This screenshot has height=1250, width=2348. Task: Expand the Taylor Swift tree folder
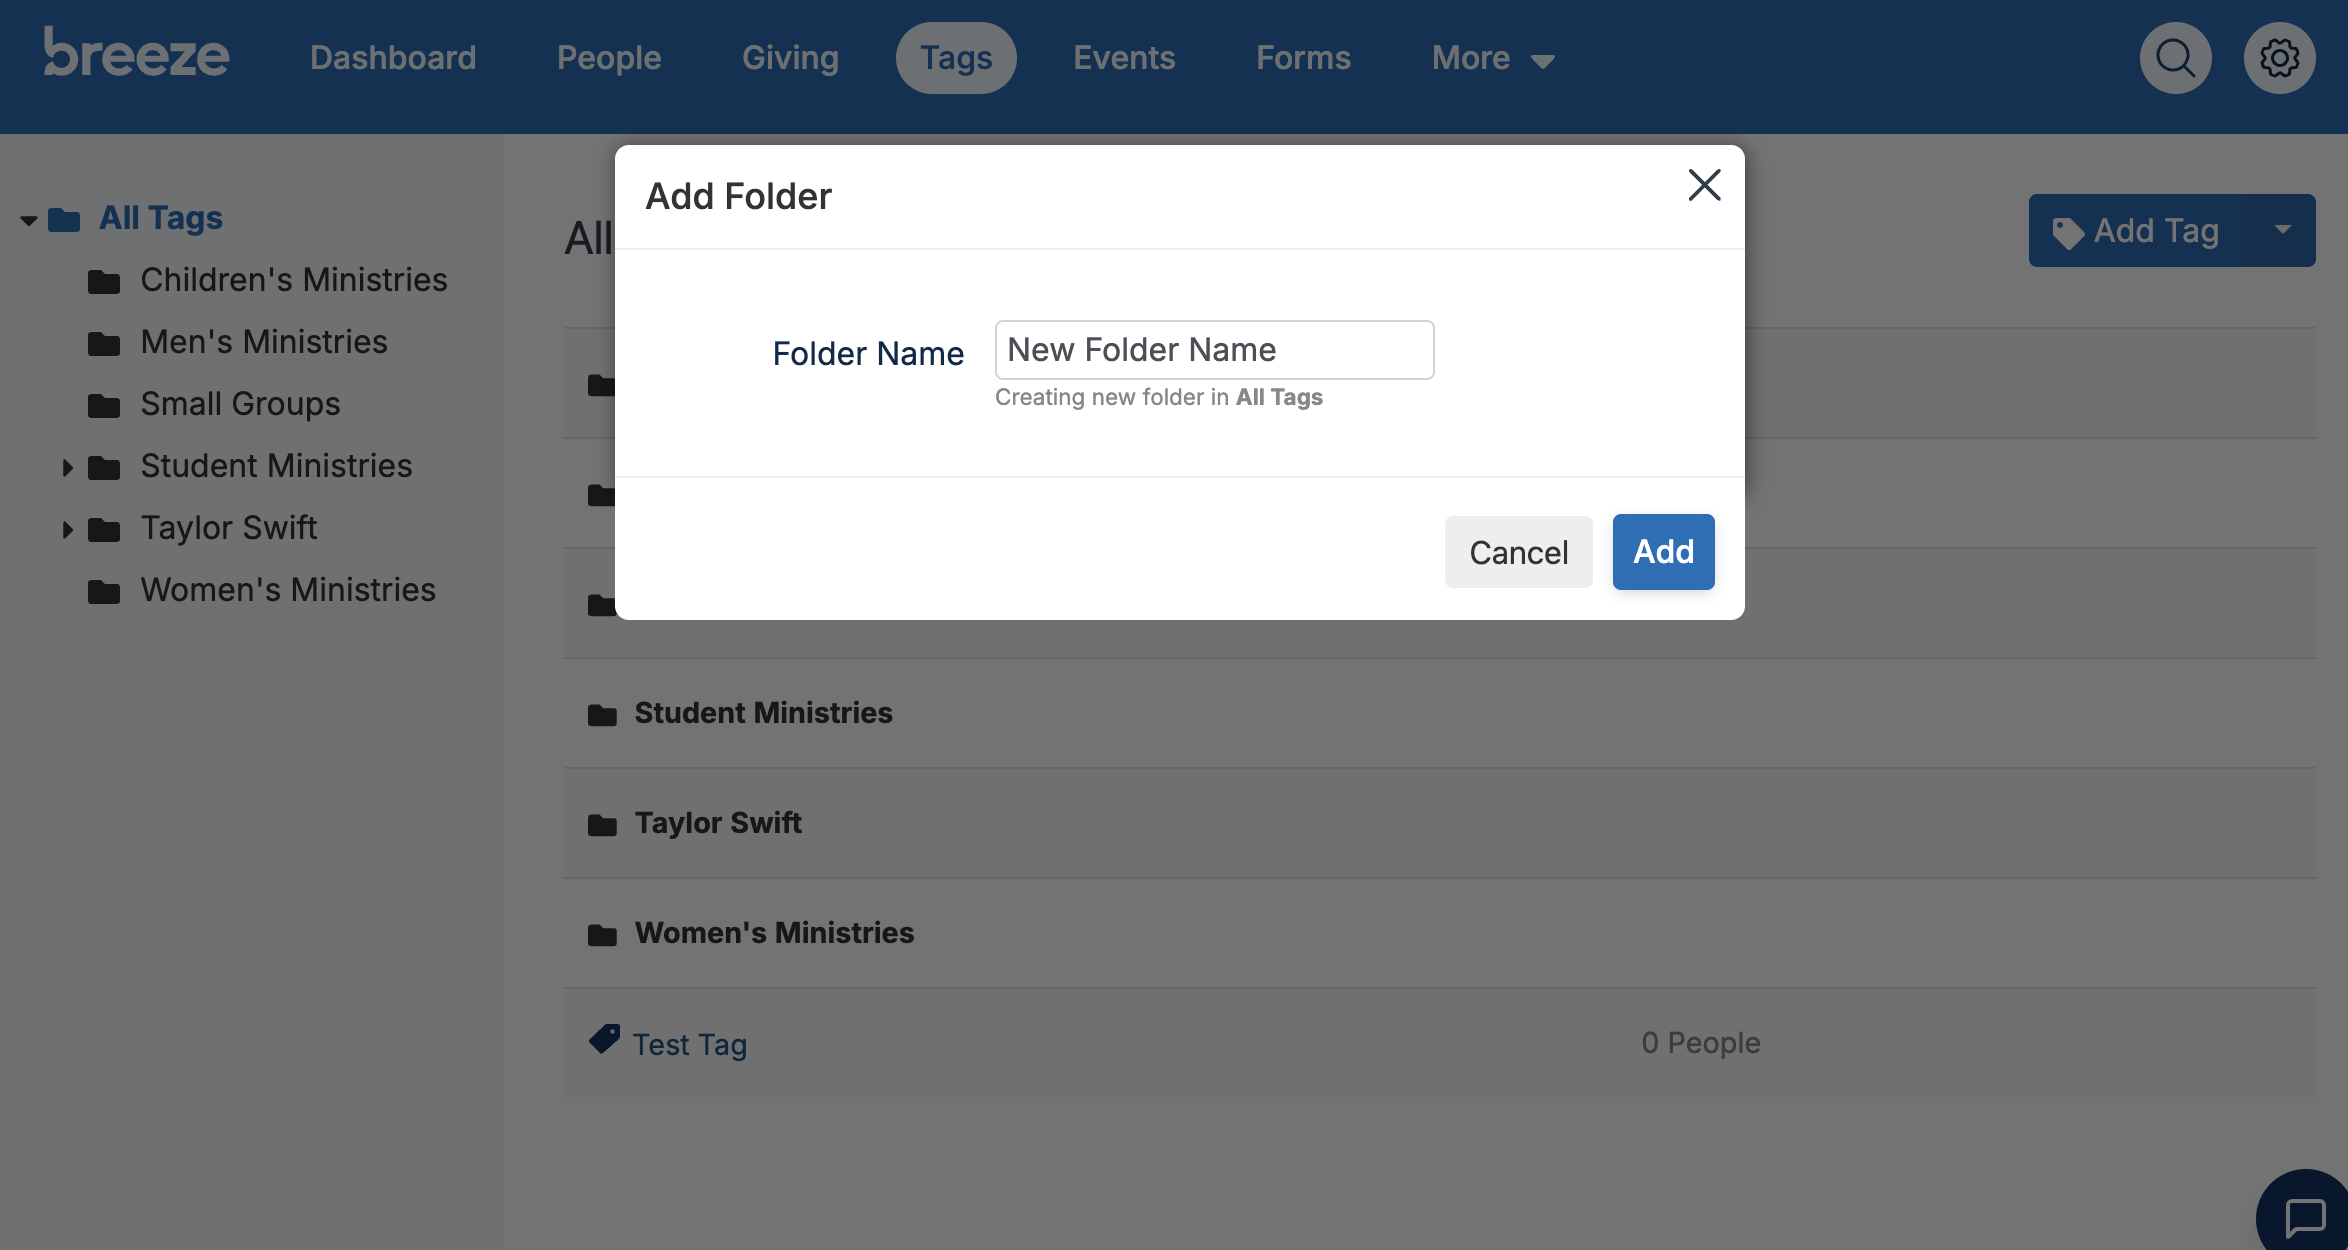(67, 529)
